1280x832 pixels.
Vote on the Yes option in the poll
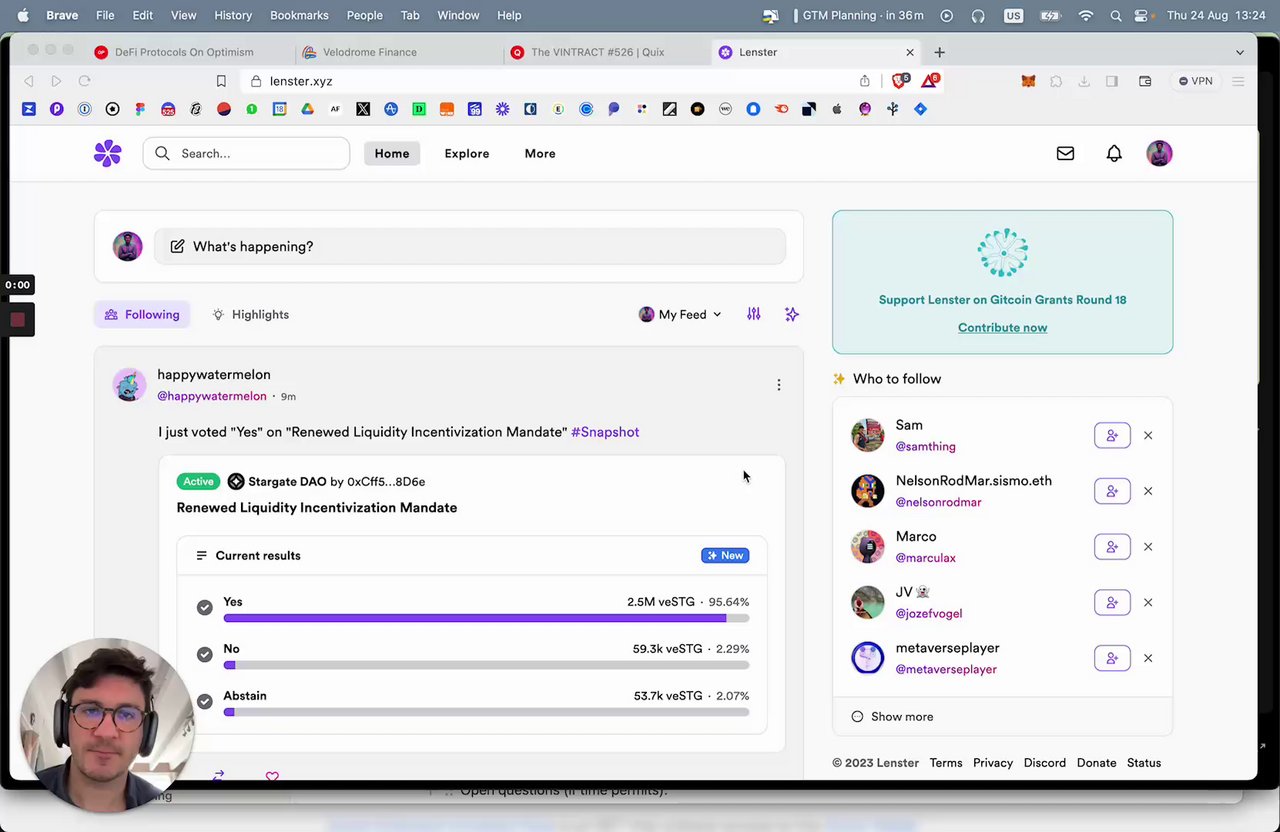[x=204, y=608]
